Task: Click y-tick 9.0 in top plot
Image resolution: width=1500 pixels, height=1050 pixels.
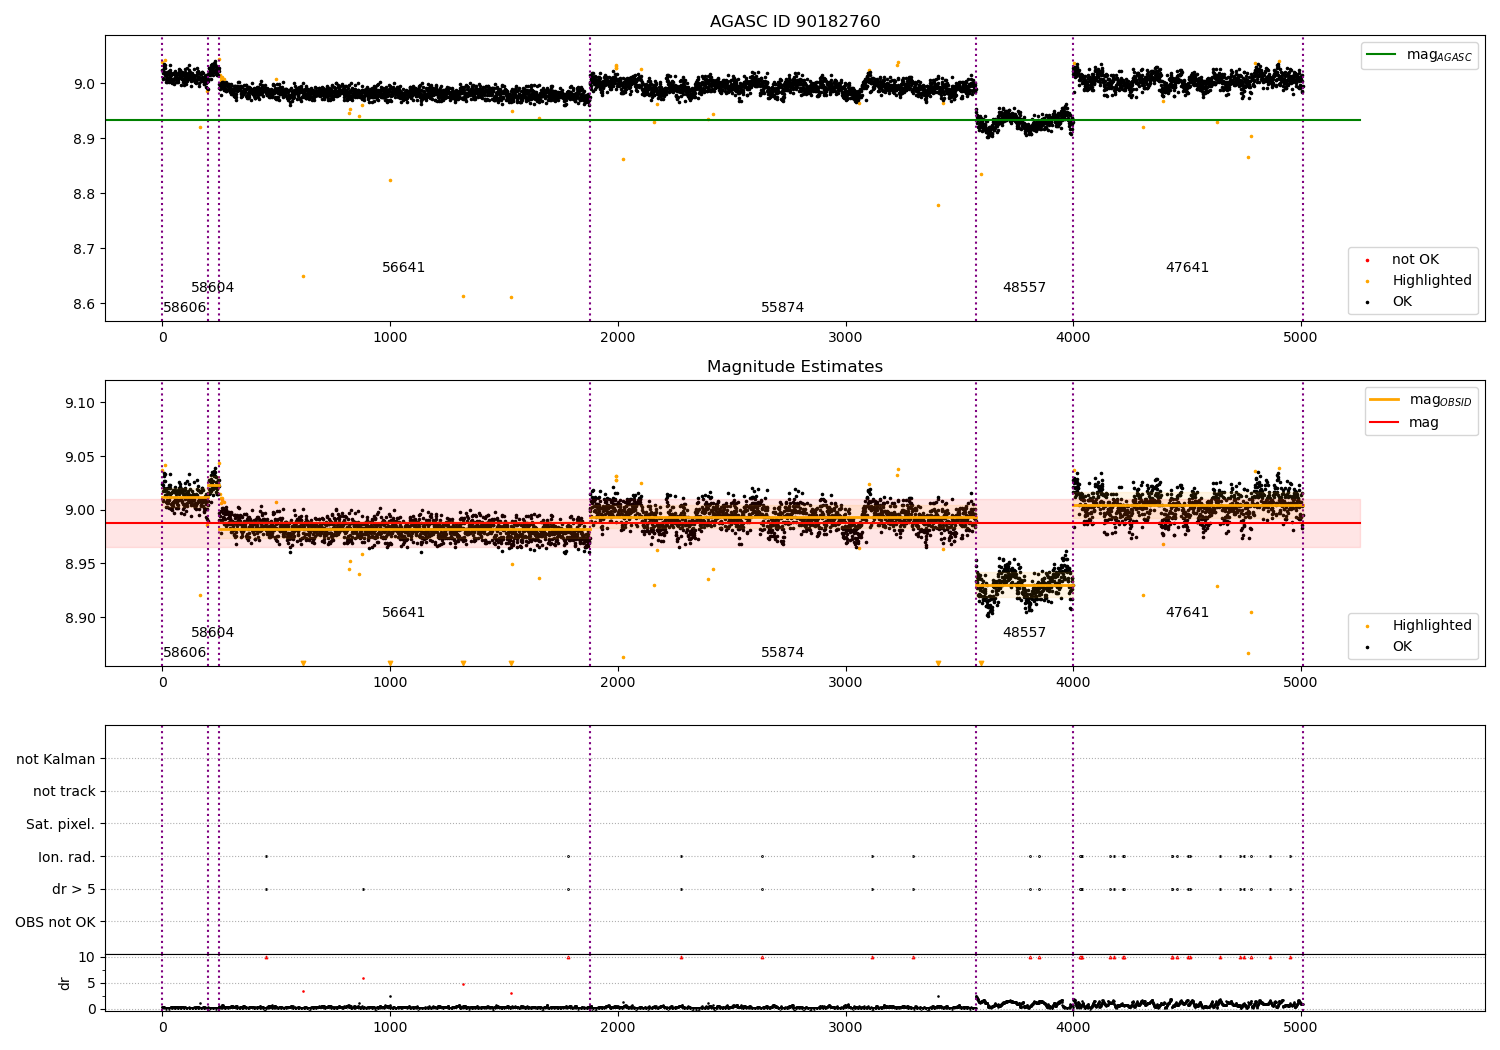Action: tap(84, 84)
